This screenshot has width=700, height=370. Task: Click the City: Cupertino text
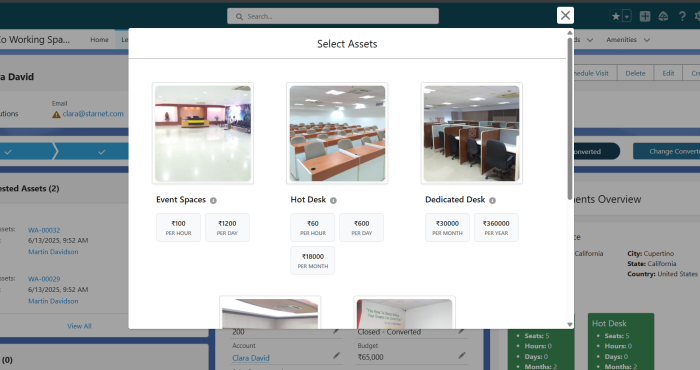[650, 254]
